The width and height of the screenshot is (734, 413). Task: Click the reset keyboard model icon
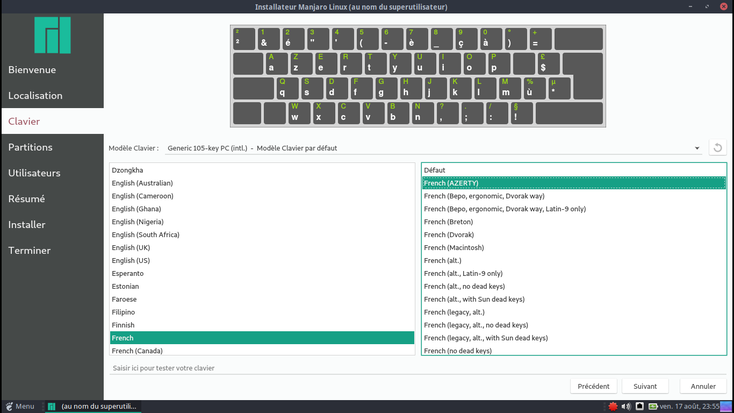(717, 148)
